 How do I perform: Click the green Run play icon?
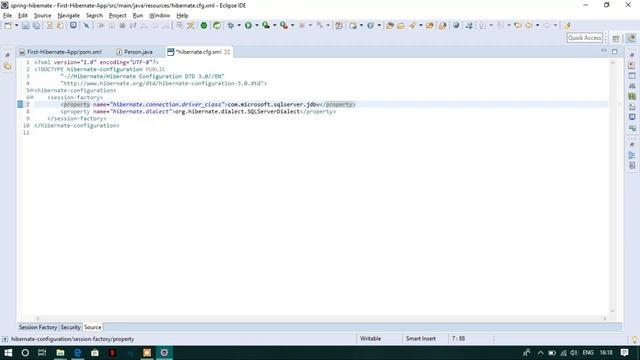(248, 25)
